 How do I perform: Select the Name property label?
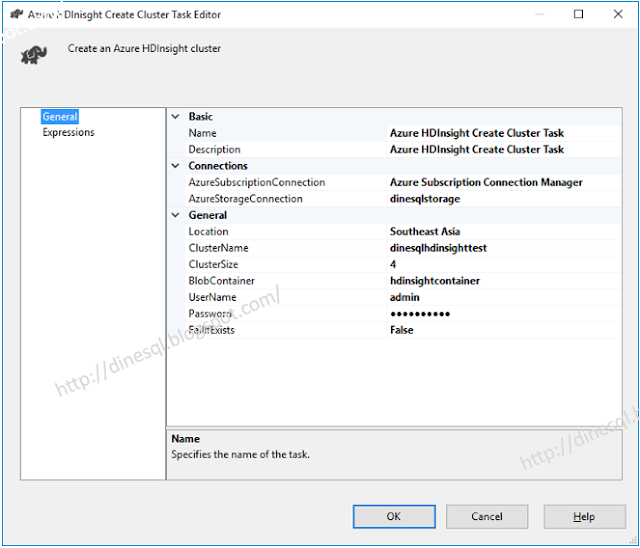202,133
